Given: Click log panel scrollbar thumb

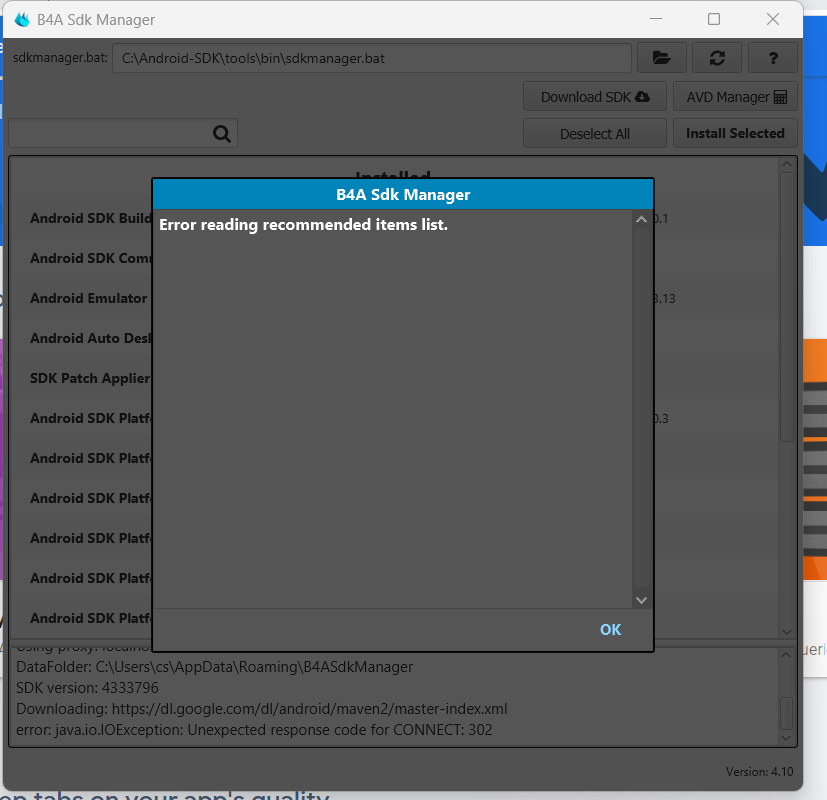Looking at the screenshot, I should pos(786,714).
